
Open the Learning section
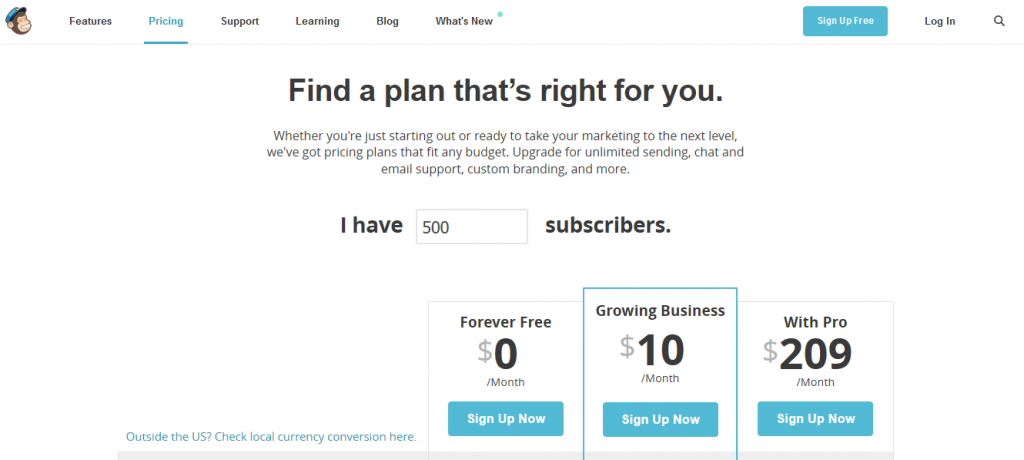317,21
